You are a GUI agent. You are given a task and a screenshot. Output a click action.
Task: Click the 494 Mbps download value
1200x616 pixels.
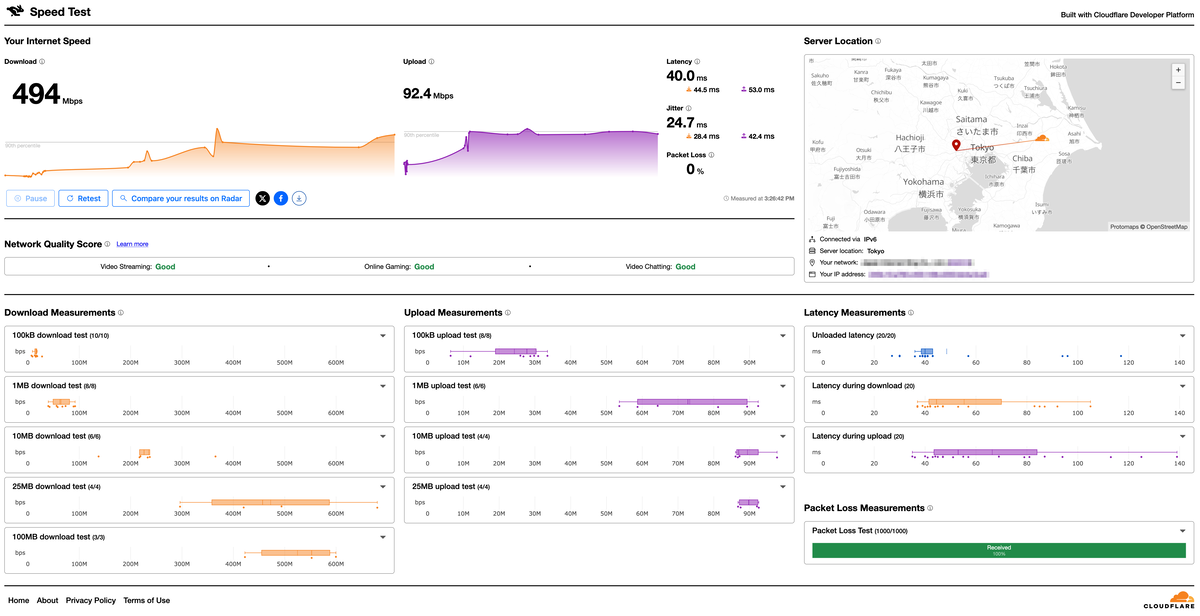coord(47,95)
